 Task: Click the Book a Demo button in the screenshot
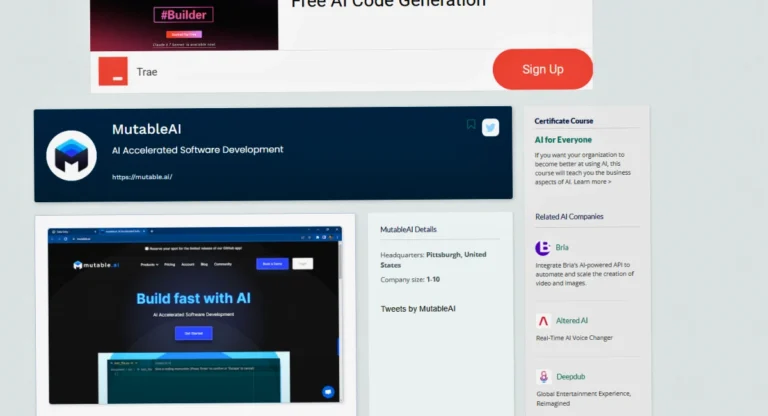click(272, 264)
